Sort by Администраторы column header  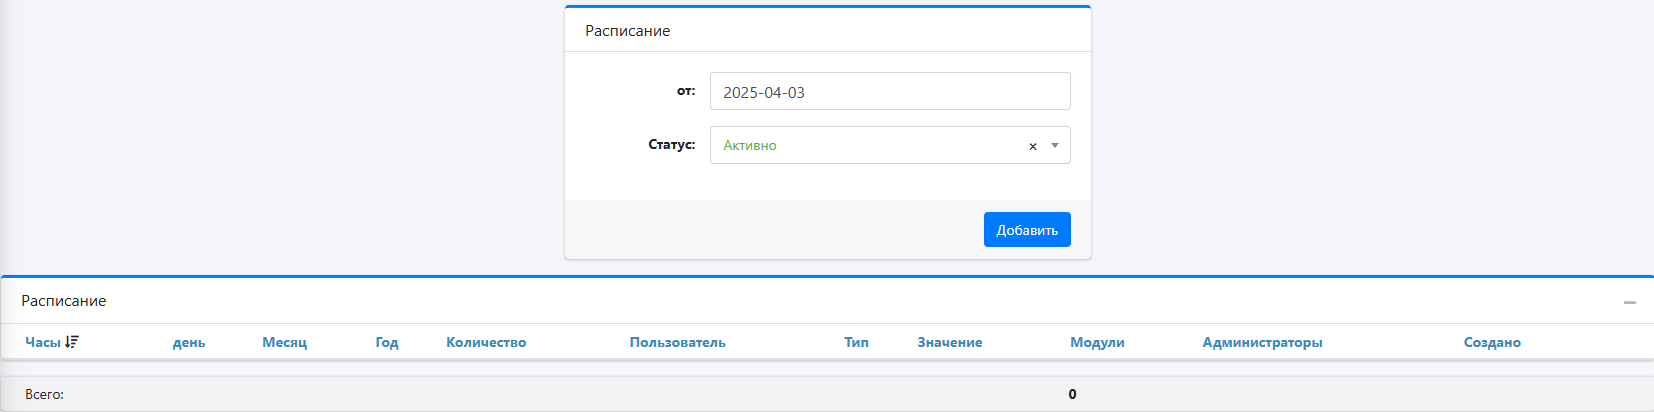[1262, 342]
